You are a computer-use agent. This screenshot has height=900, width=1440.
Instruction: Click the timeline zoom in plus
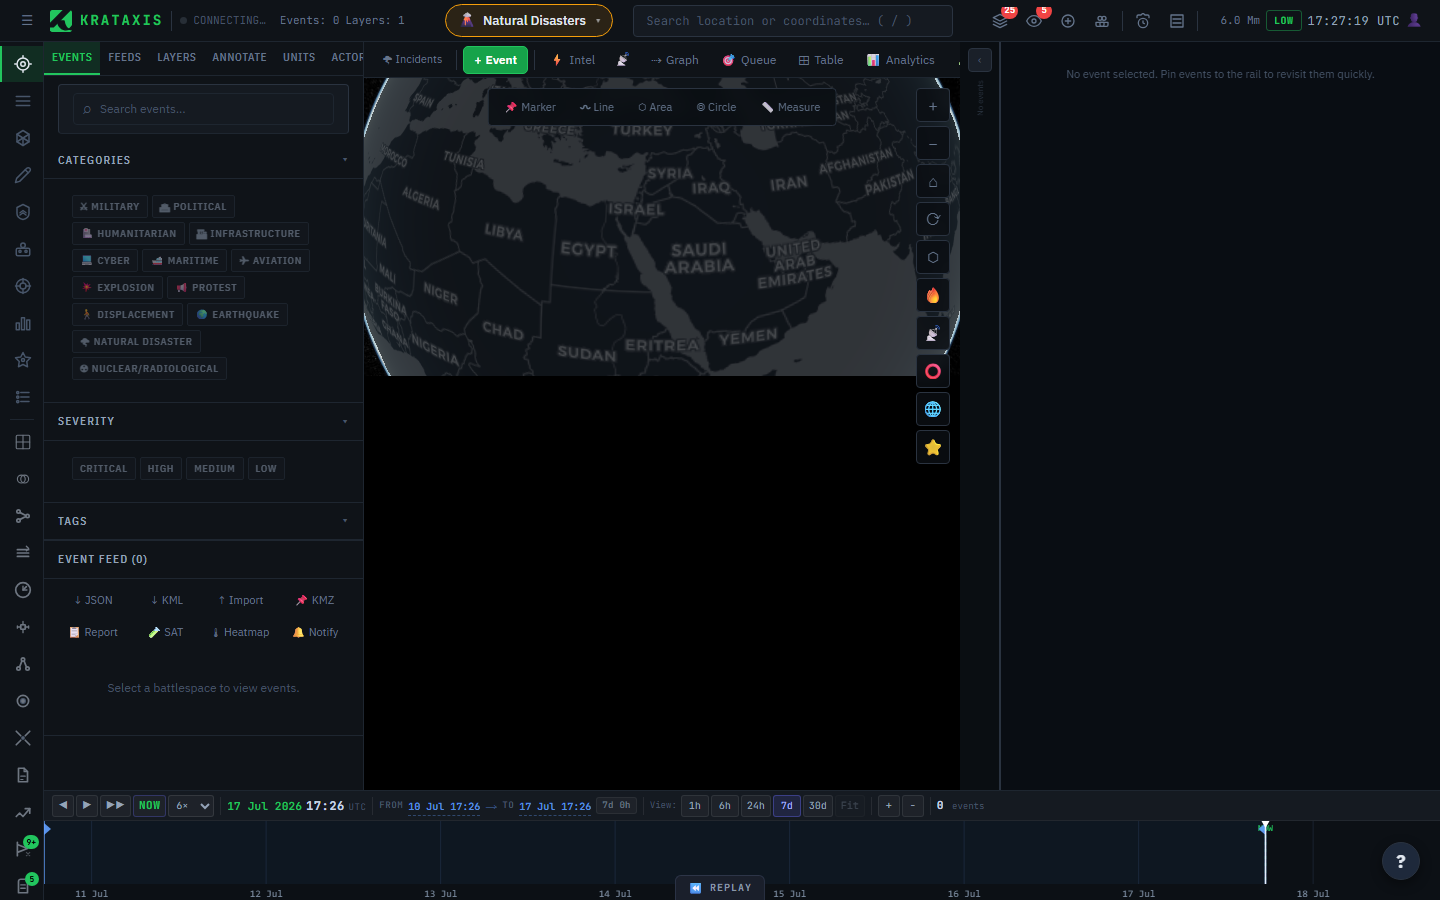pyautogui.click(x=888, y=805)
